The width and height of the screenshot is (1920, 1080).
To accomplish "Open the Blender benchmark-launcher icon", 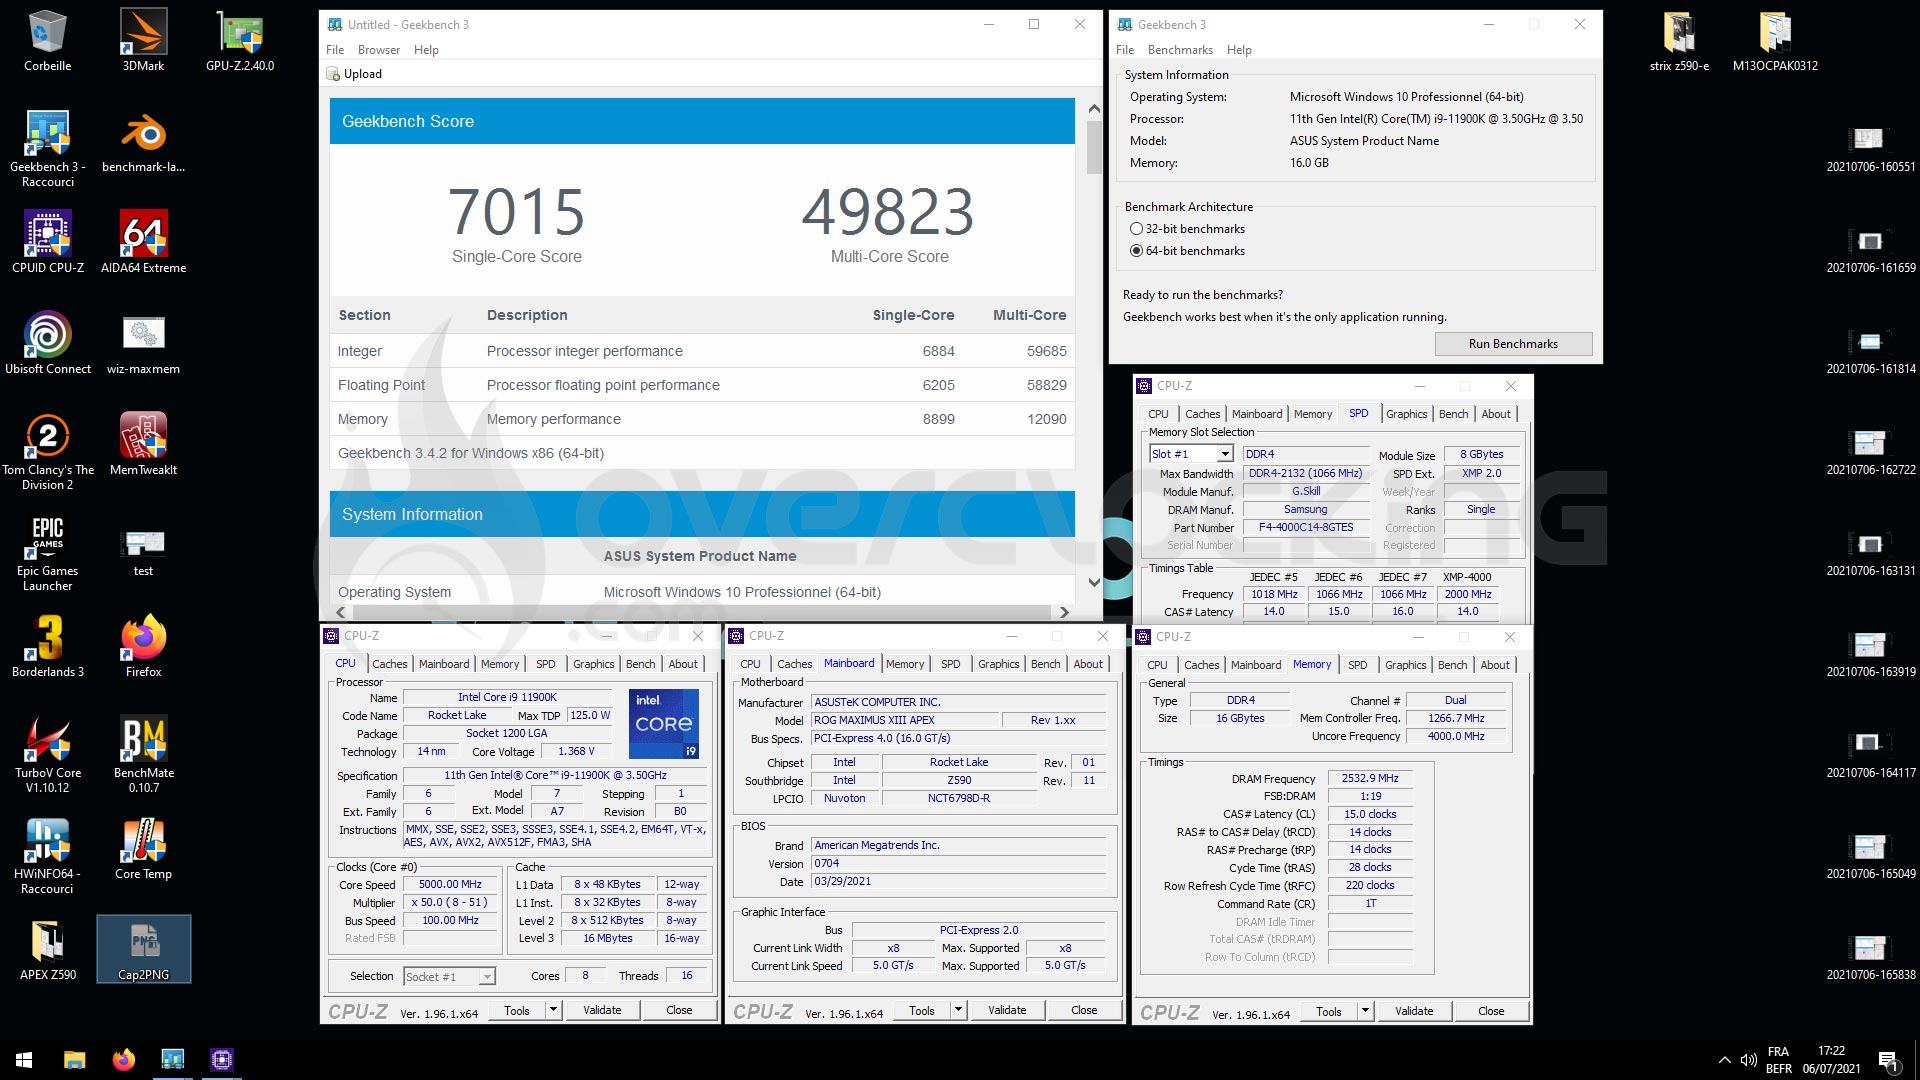I will (x=143, y=142).
